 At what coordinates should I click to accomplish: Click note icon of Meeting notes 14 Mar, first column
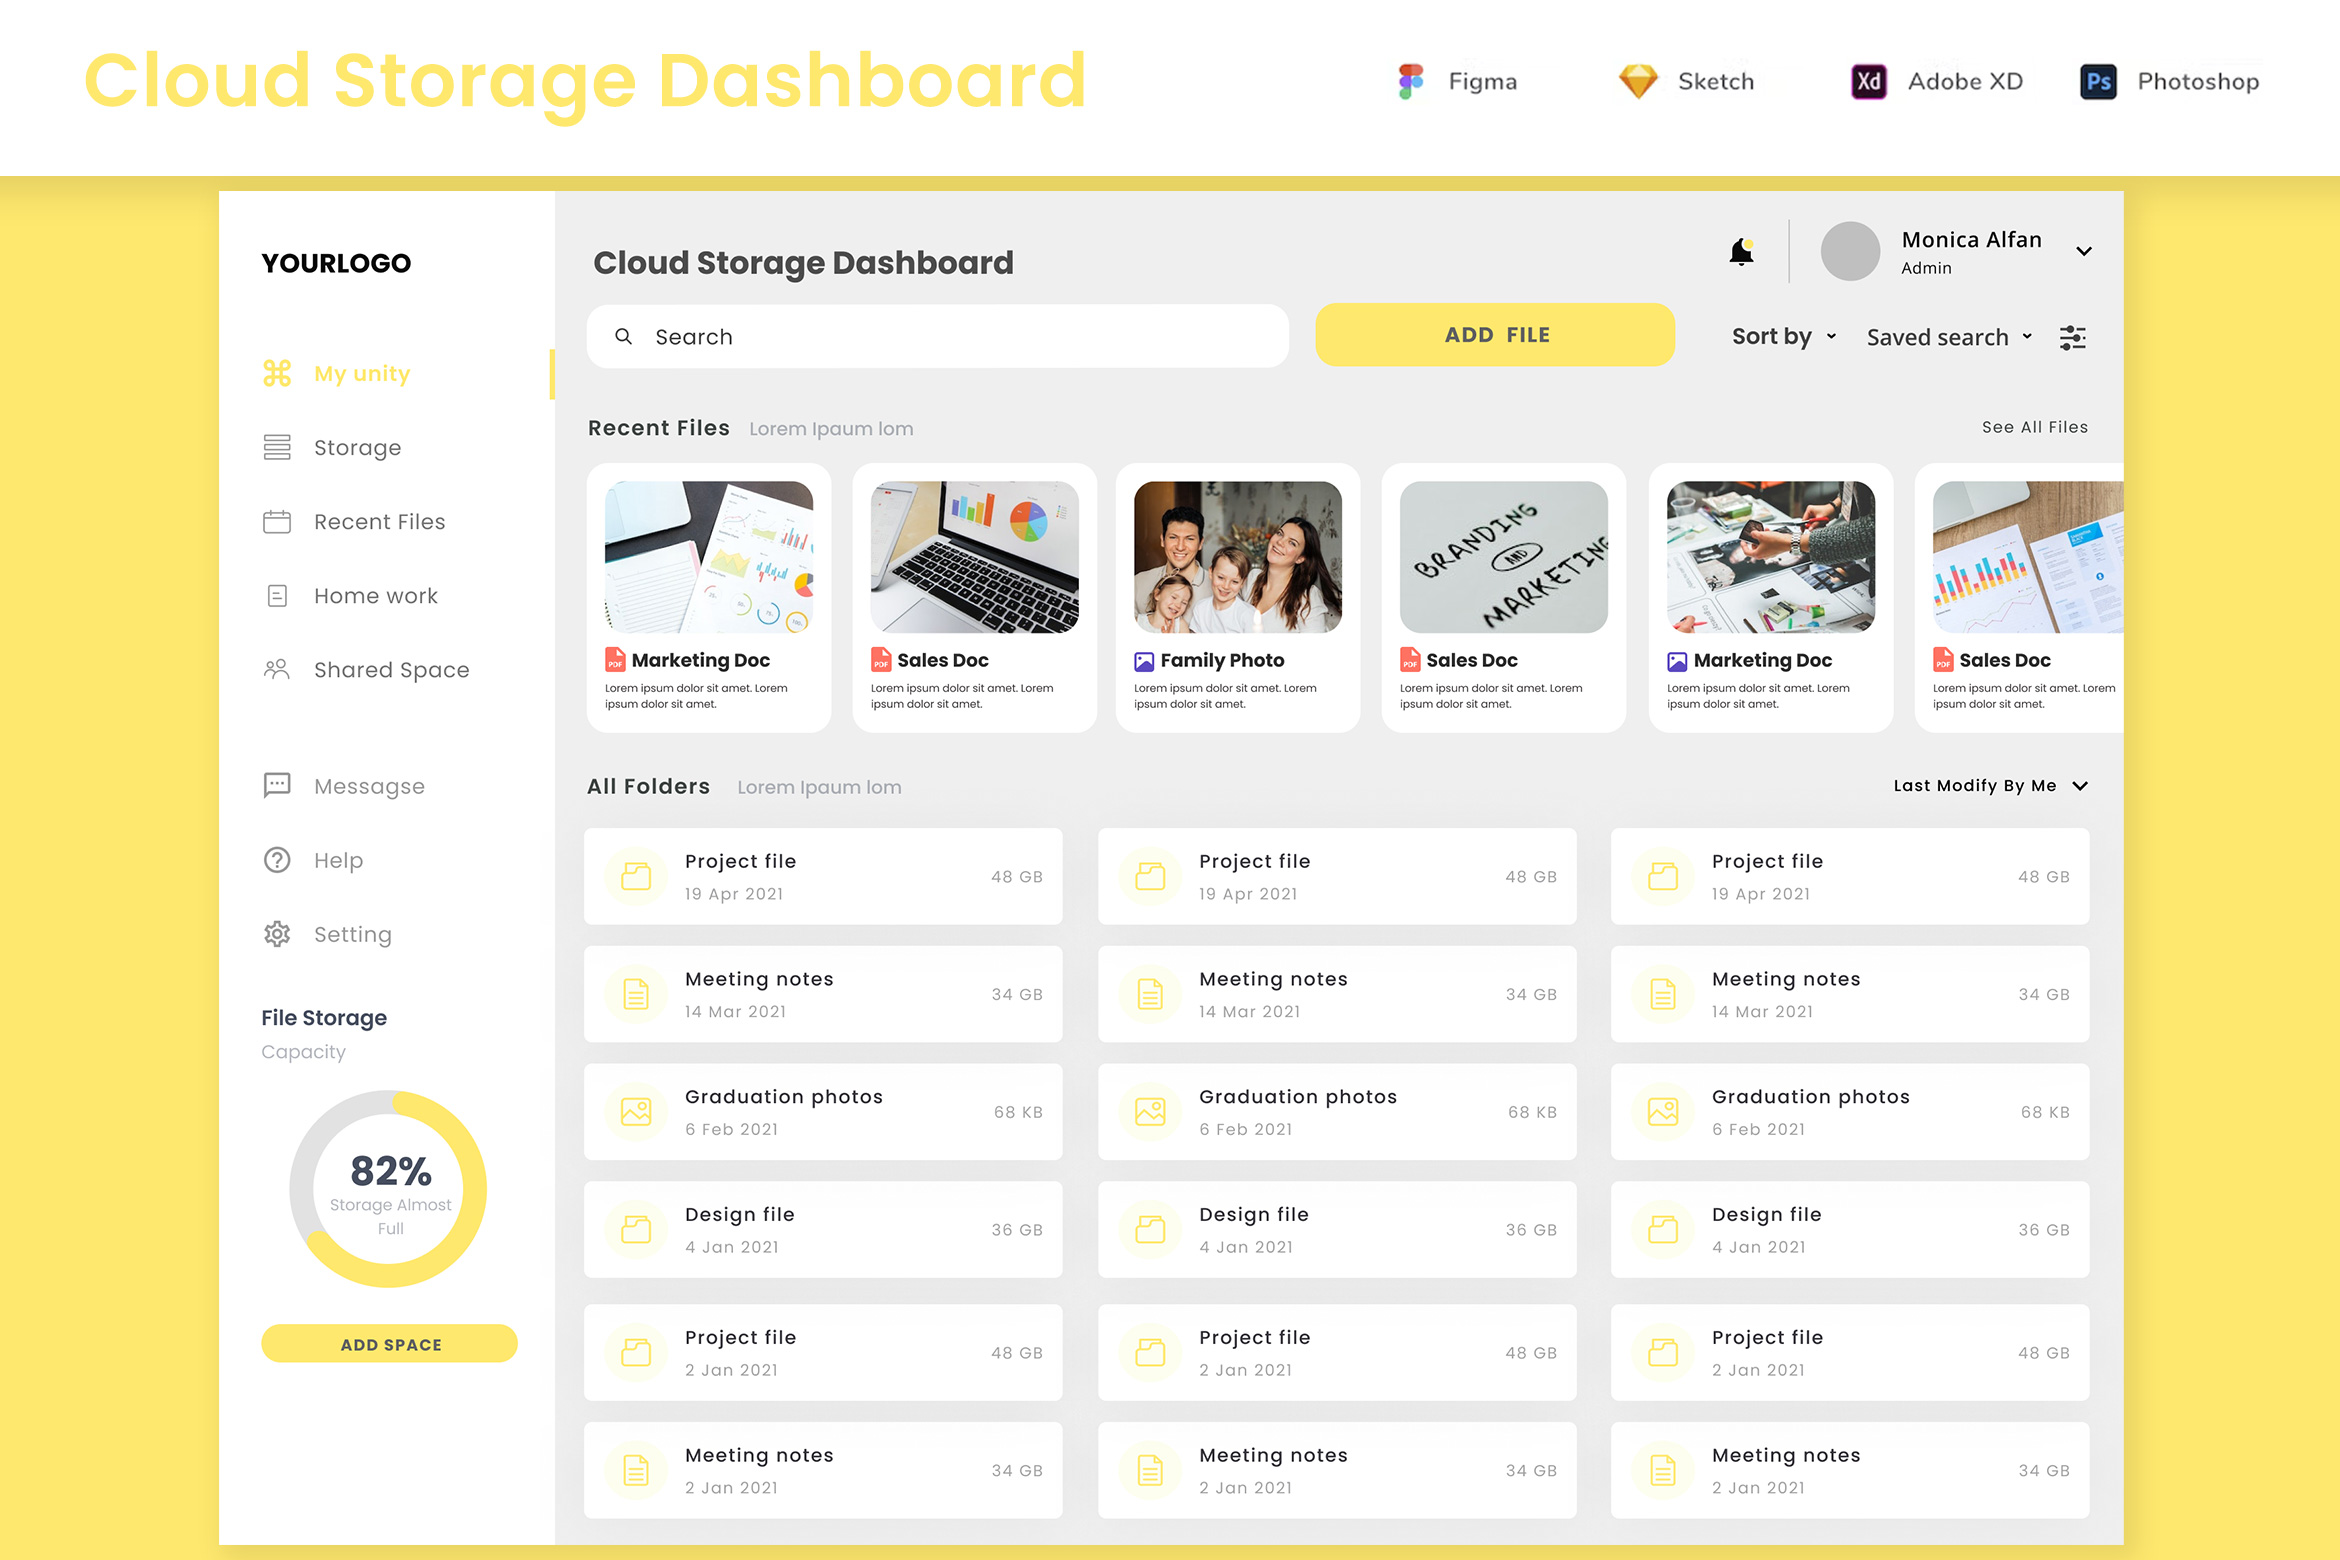[636, 994]
